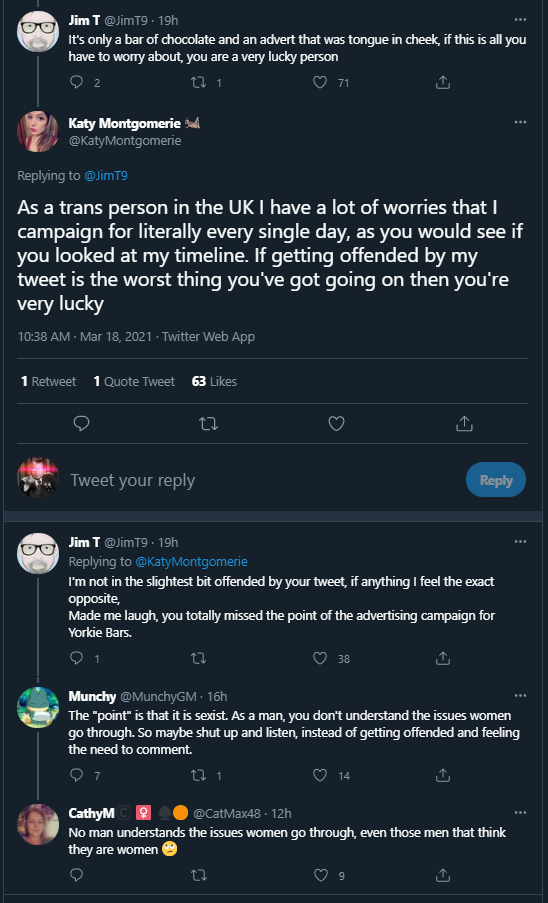Like CathyM's reply with 9 likes
Image resolution: width=548 pixels, height=903 pixels.
[320, 875]
